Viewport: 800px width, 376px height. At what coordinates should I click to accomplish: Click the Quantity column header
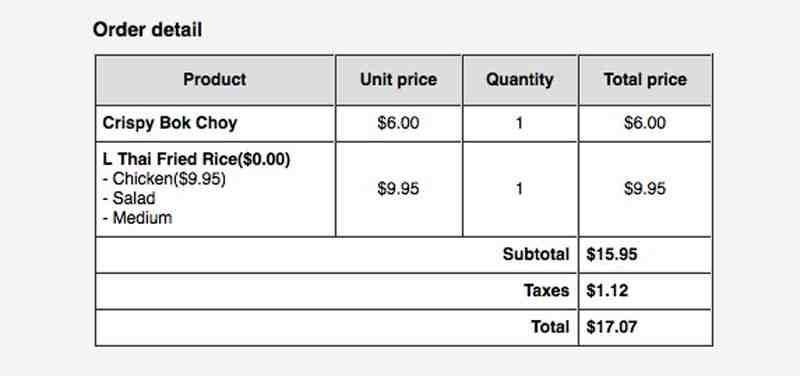[x=519, y=80]
